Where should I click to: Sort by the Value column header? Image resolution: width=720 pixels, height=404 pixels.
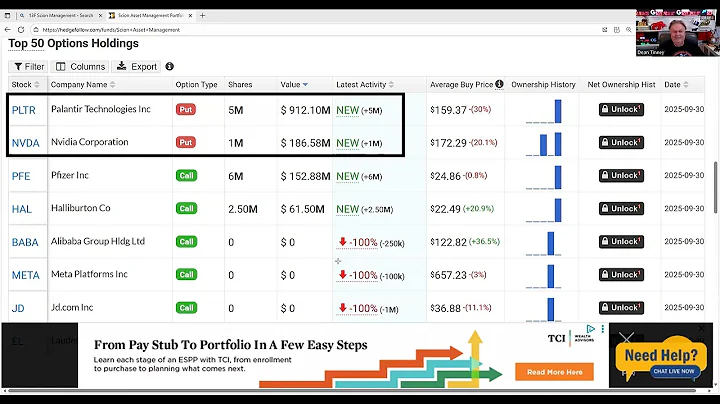[x=294, y=84]
